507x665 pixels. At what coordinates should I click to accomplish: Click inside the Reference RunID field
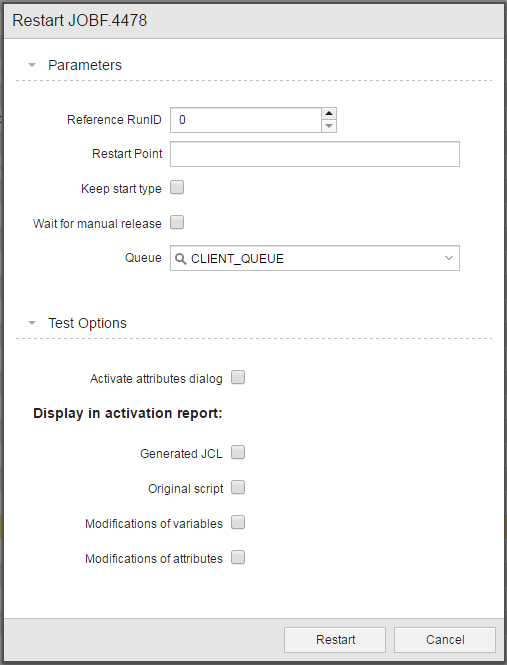246,120
